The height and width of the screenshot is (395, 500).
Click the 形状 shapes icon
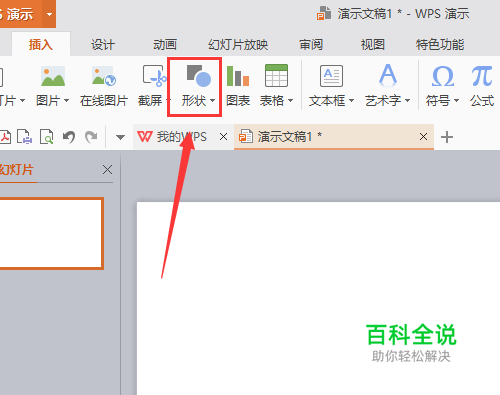coord(198,76)
